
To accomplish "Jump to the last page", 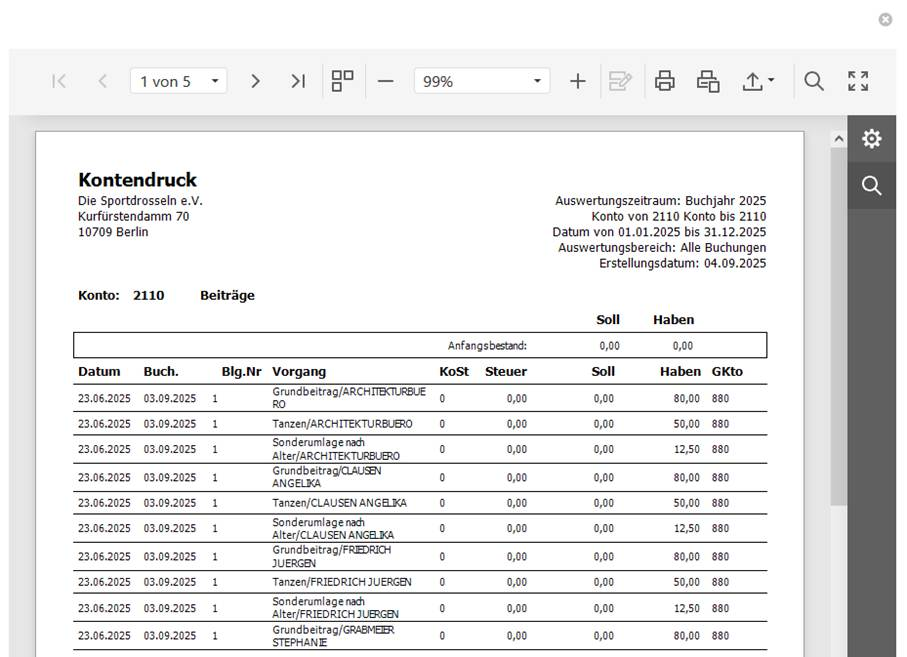I will [298, 82].
